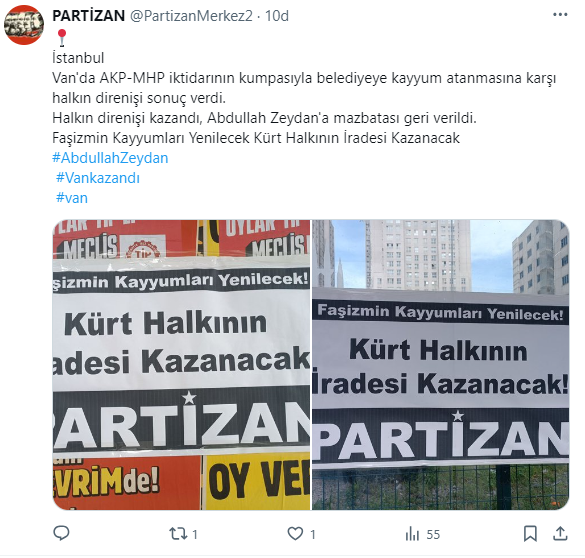The width and height of the screenshot is (585, 558).
Task: Open the 10d timestamp link
Action: (277, 16)
